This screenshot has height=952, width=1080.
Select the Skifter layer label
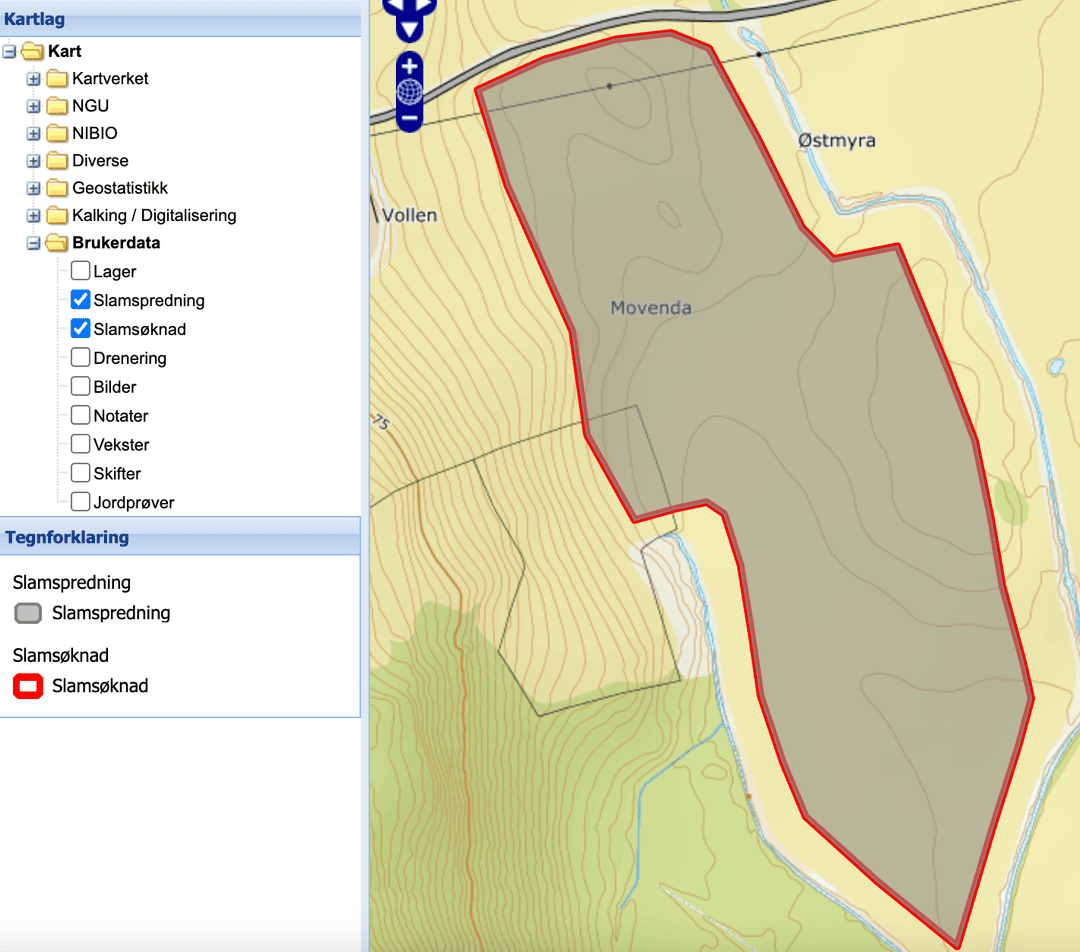pyautogui.click(x=117, y=473)
